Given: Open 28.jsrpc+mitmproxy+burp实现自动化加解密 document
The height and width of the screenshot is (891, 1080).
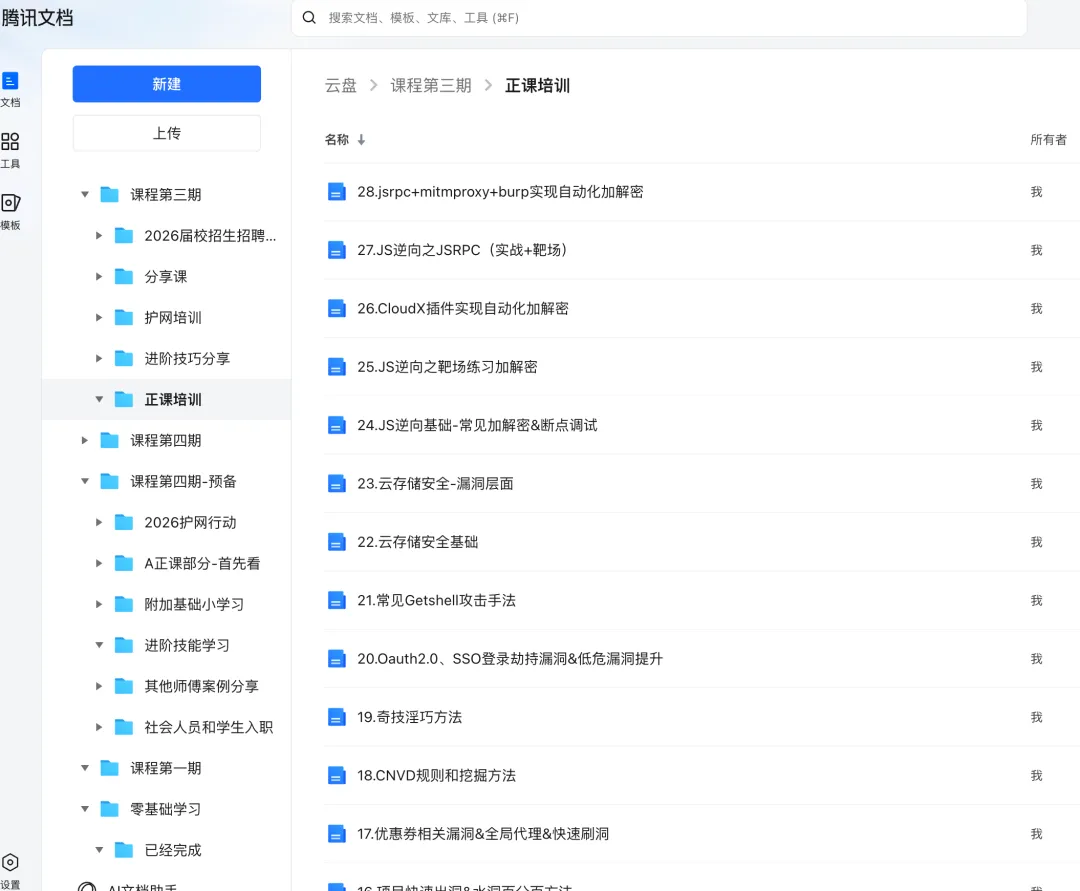Looking at the screenshot, I should [x=500, y=191].
